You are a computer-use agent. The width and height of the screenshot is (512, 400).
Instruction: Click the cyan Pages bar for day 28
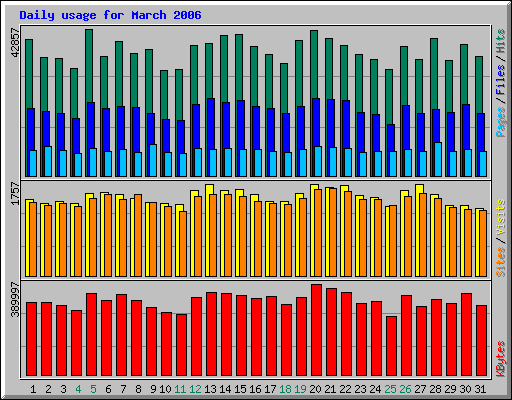pos(438,159)
